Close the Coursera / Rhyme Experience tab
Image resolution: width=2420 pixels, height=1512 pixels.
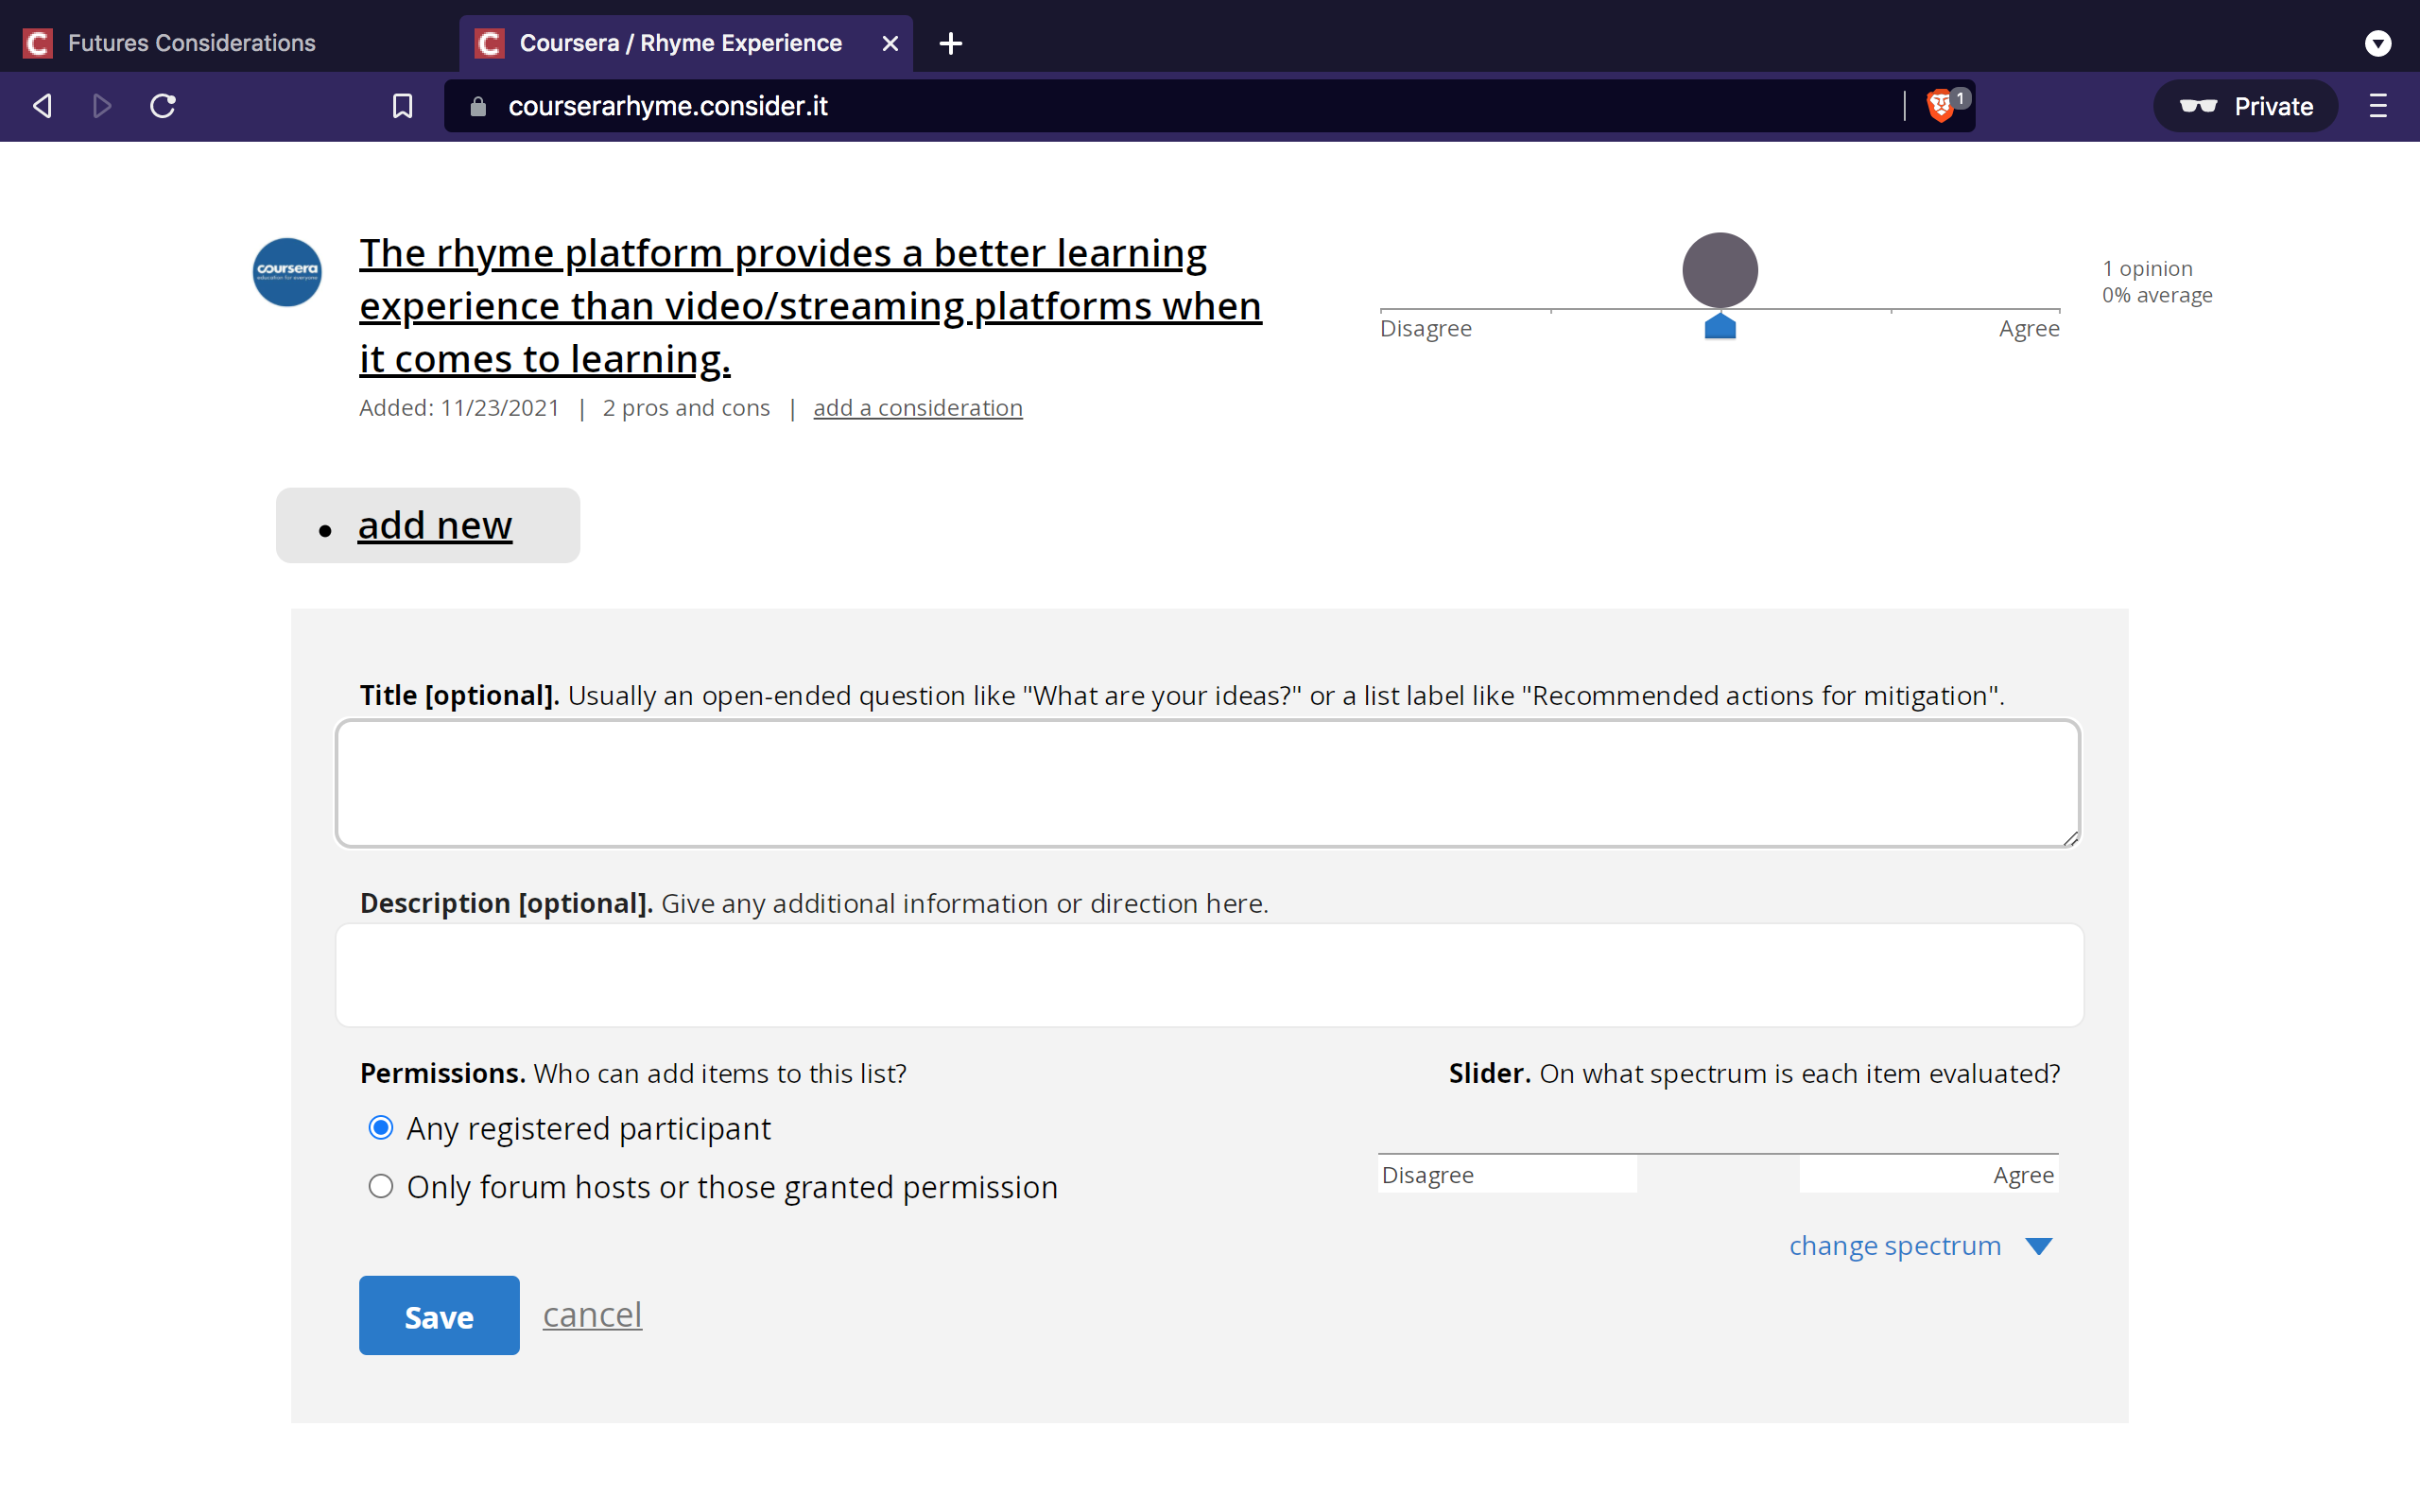tap(890, 43)
